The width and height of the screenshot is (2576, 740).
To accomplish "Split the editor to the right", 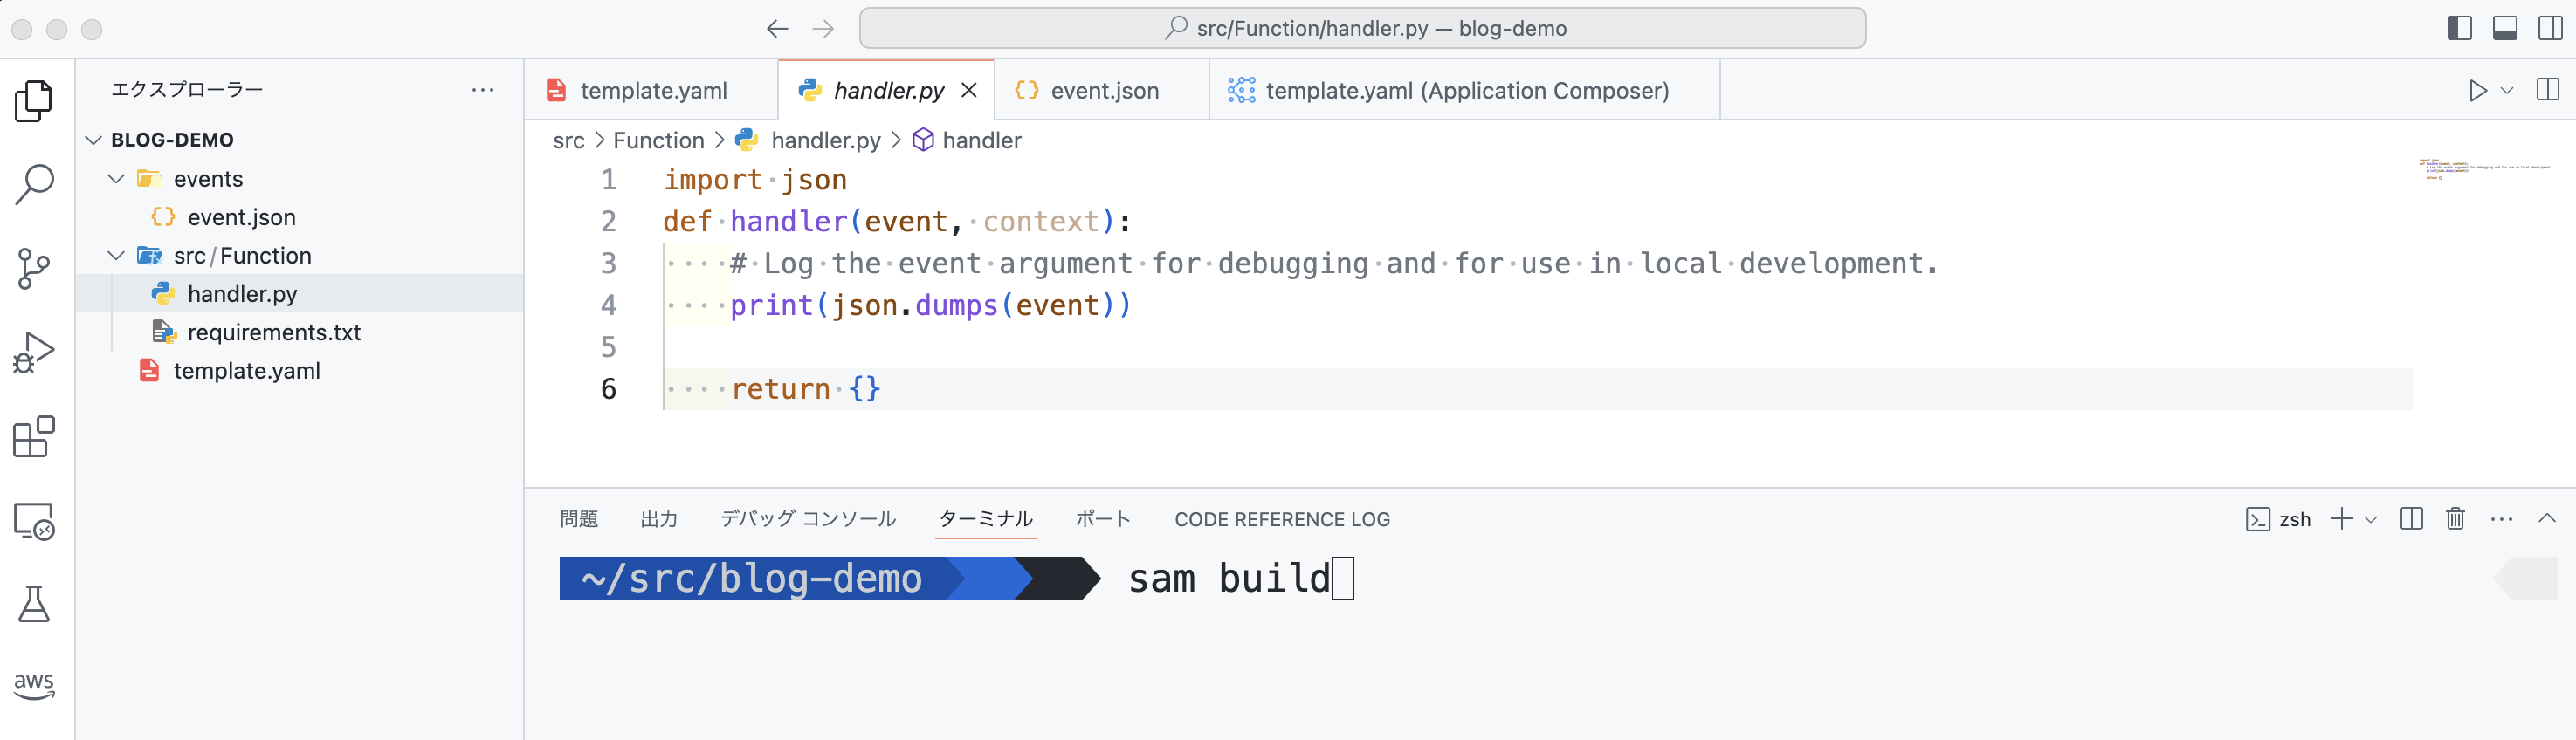I will pyautogui.click(x=2548, y=90).
